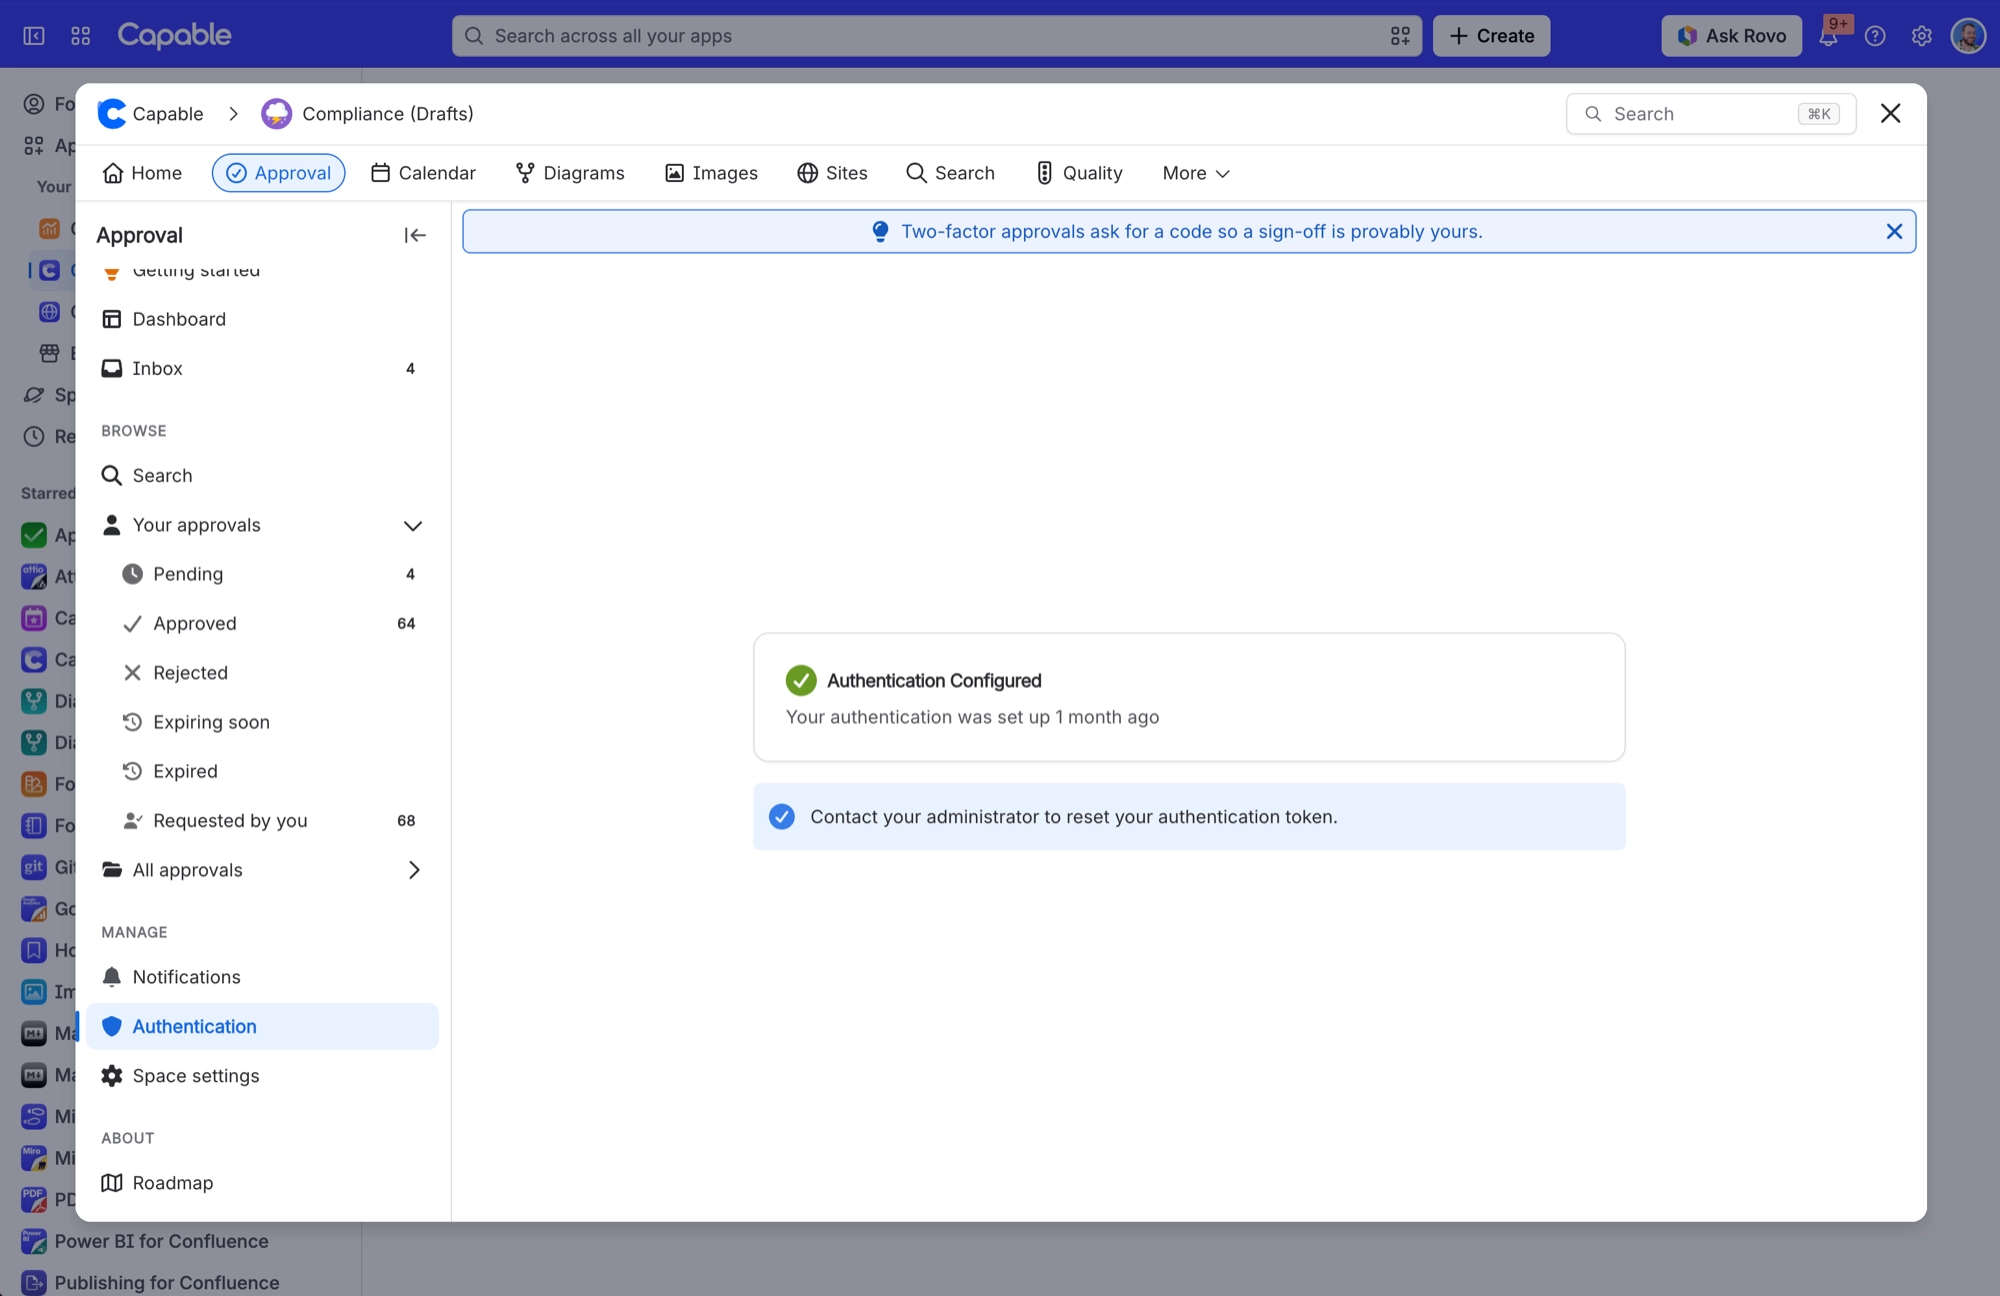Toggle the left navigation sidebar icon
The image size is (2000, 1296).
pos(34,36)
